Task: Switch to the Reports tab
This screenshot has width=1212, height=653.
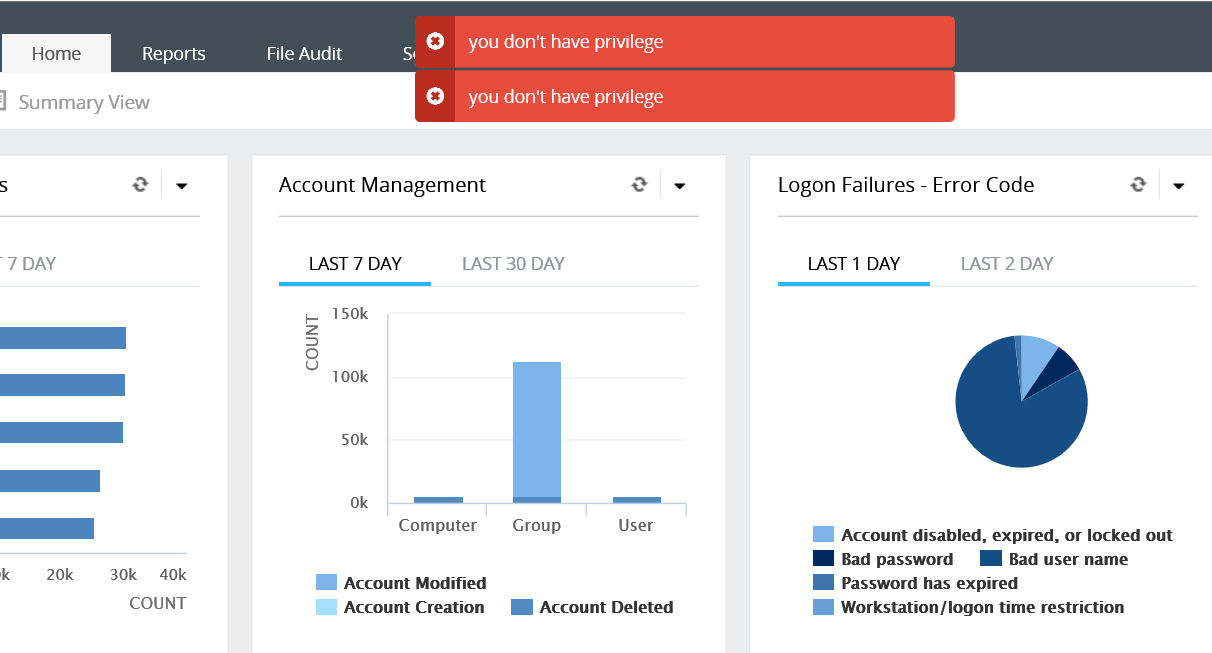Action: [173, 53]
